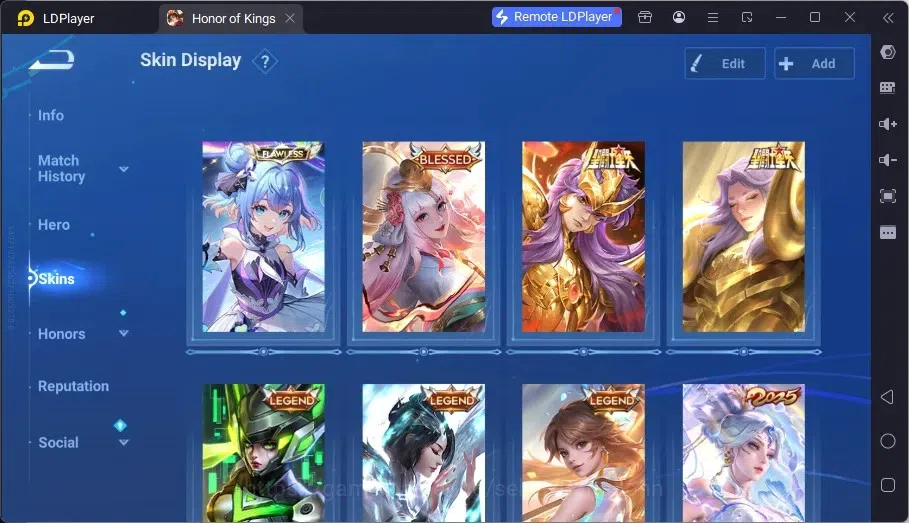Collapse the sidebar with double chevron icon
This screenshot has height=523, width=909.
pos(888,18)
